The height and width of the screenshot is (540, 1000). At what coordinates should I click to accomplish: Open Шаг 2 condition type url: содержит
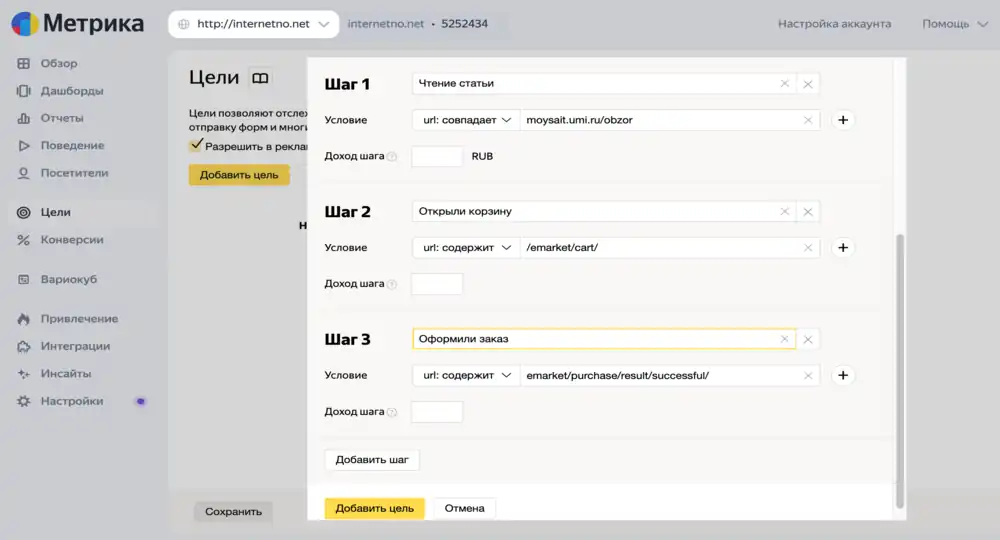(466, 247)
